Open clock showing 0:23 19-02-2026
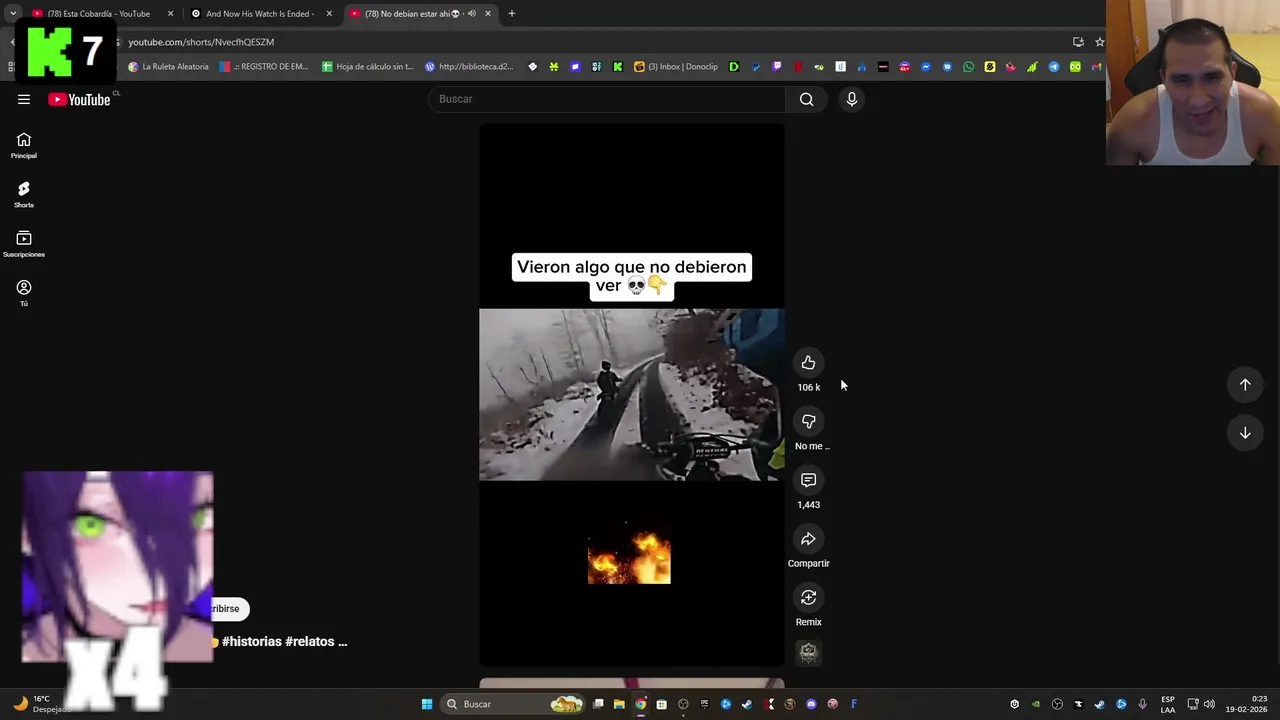 click(x=1246, y=704)
